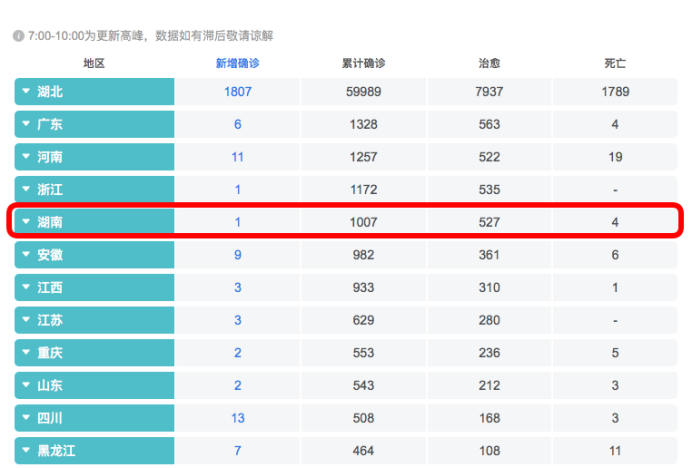Viewport: 692px width, 468px height.
Task: Expand the 重庆 row arrow
Action: point(26,353)
